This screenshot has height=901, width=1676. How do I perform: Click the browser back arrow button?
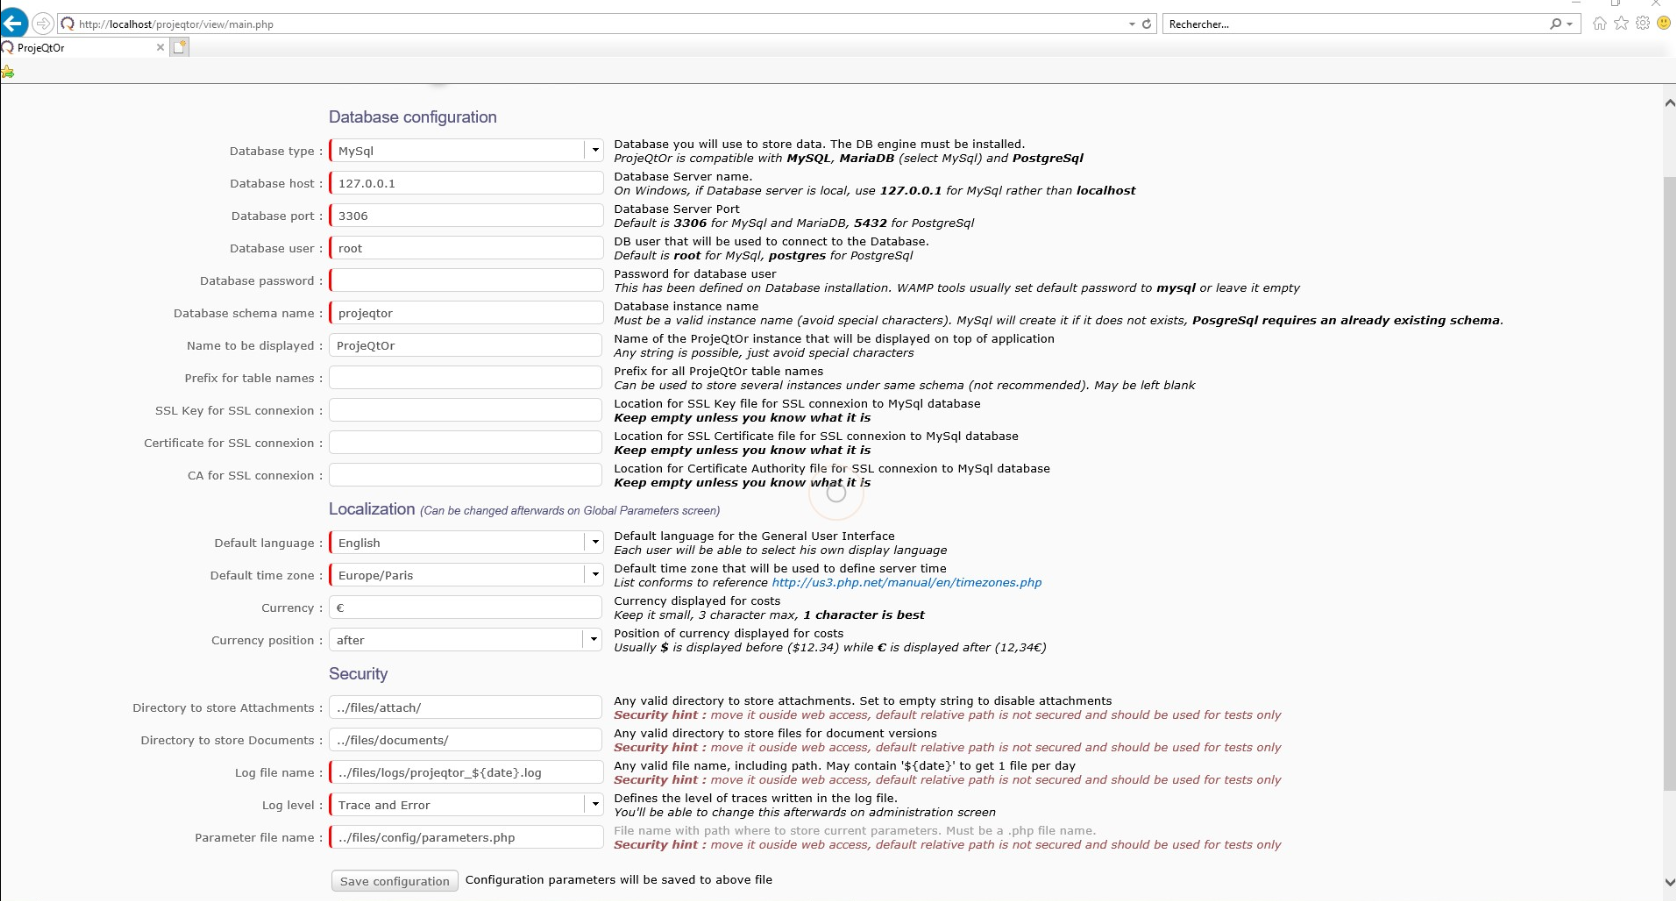click(14, 24)
